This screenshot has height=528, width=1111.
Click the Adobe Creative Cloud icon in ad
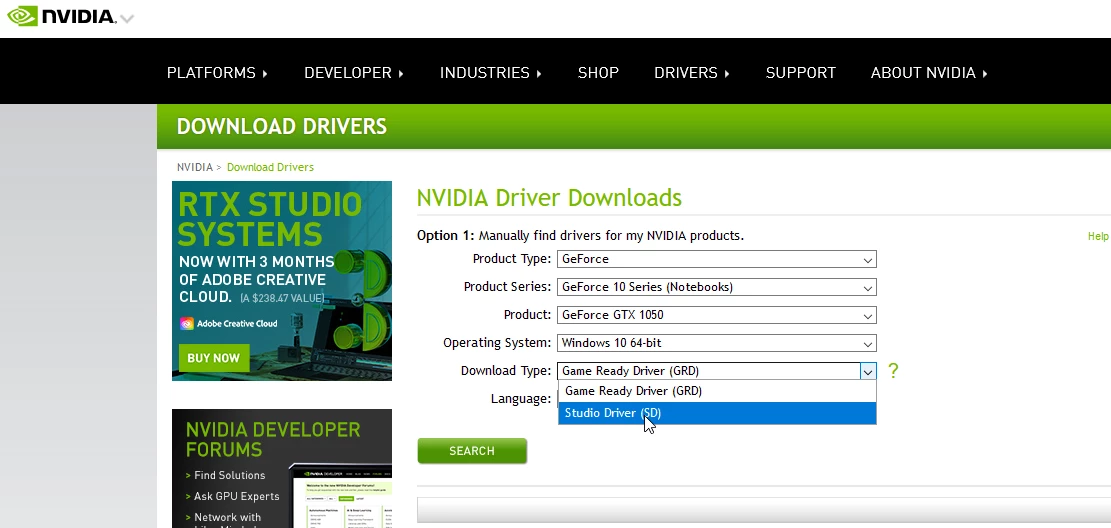[x=186, y=323]
